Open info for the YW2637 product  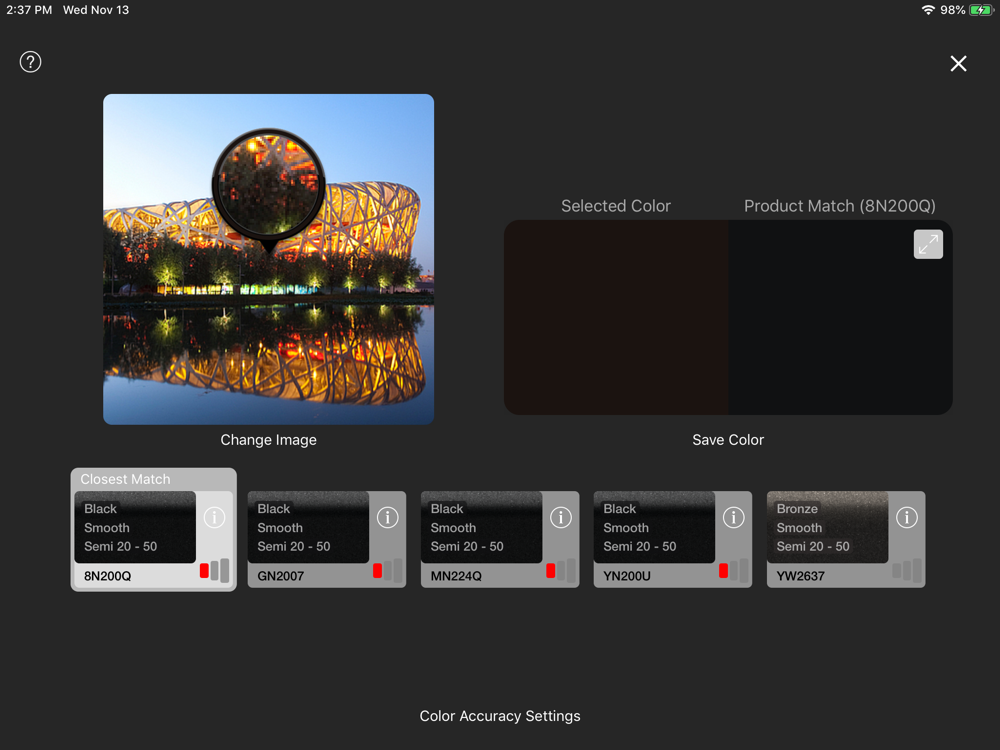[x=907, y=517]
